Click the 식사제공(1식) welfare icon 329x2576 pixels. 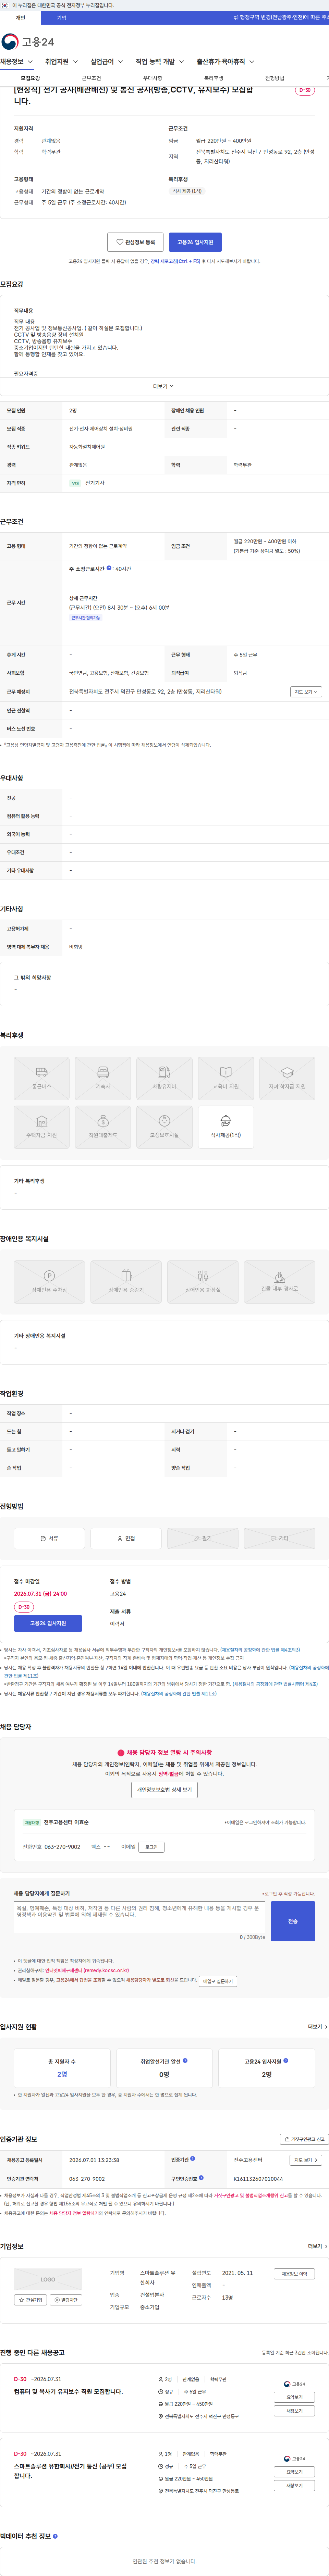[226, 1127]
